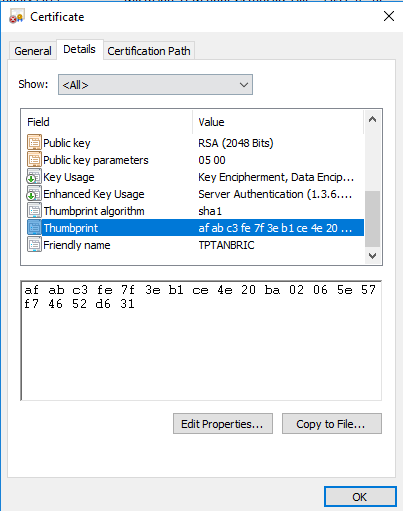Viewport: 403px width, 511px height.
Task: Click the Enhanced Key Usage icon
Action: click(x=34, y=194)
